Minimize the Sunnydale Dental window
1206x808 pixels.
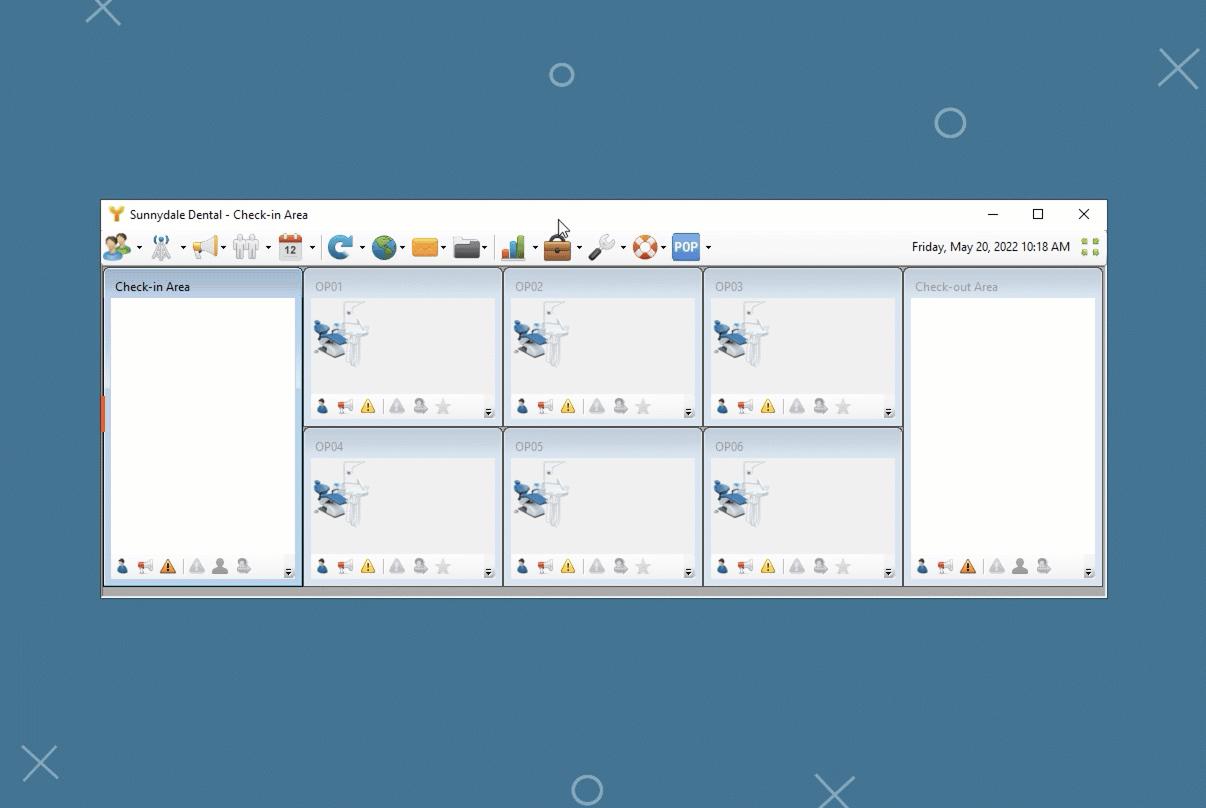[993, 214]
